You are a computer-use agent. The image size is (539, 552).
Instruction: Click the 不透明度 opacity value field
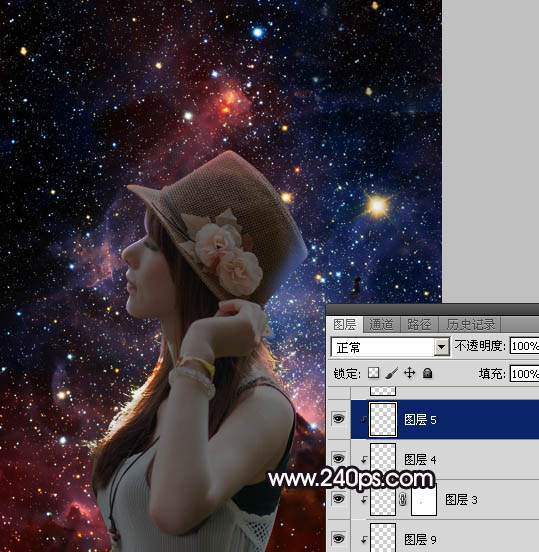(x=525, y=346)
